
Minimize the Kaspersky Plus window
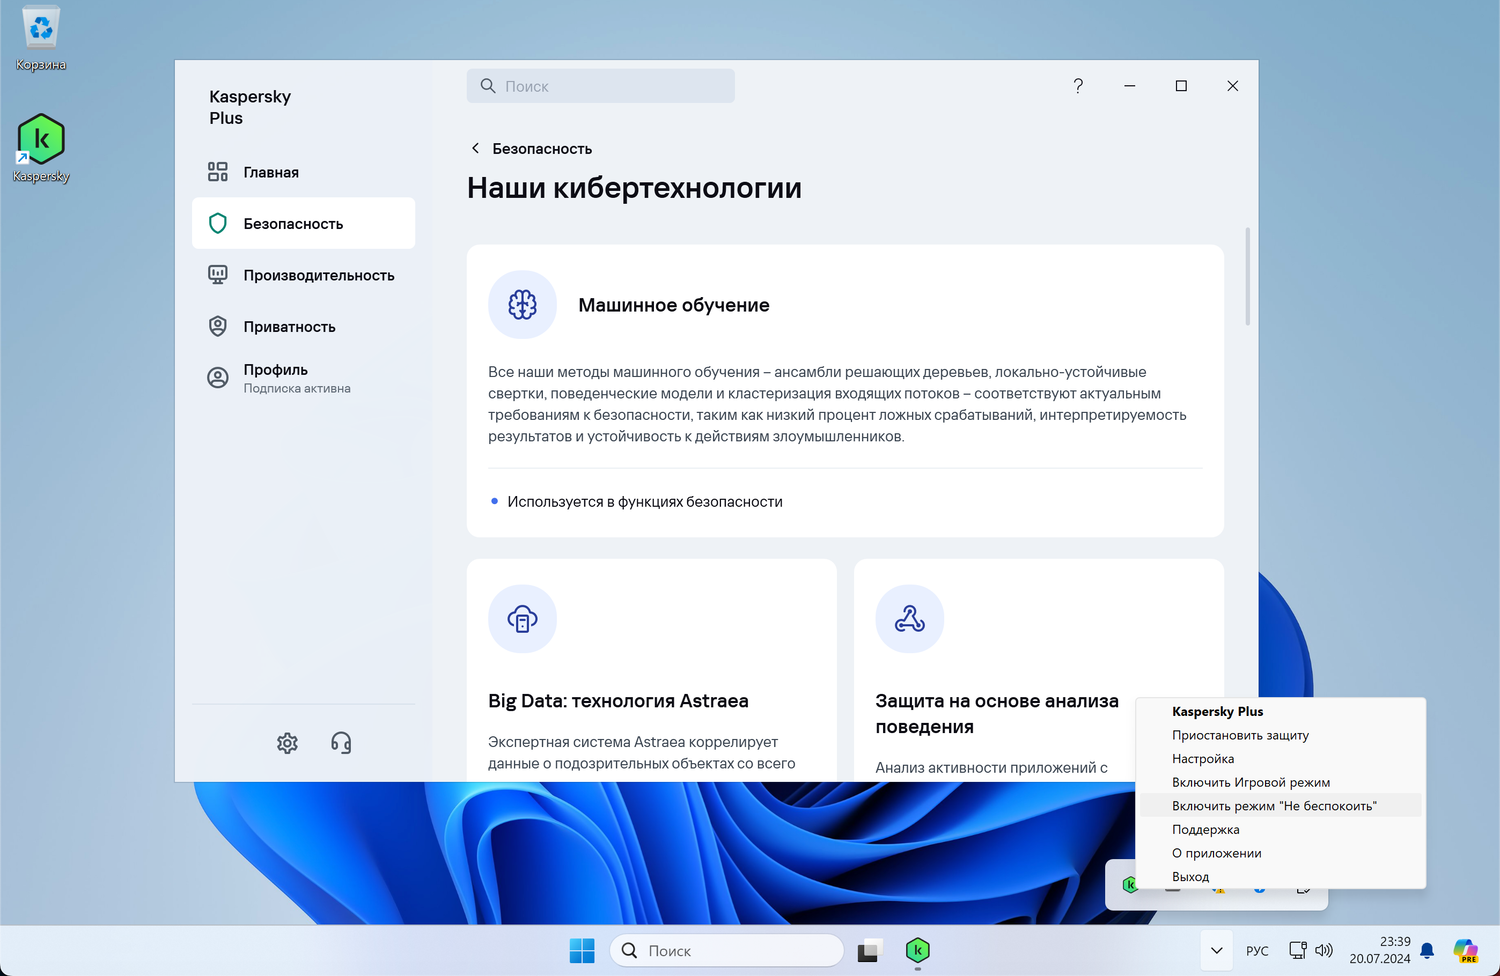pos(1129,86)
